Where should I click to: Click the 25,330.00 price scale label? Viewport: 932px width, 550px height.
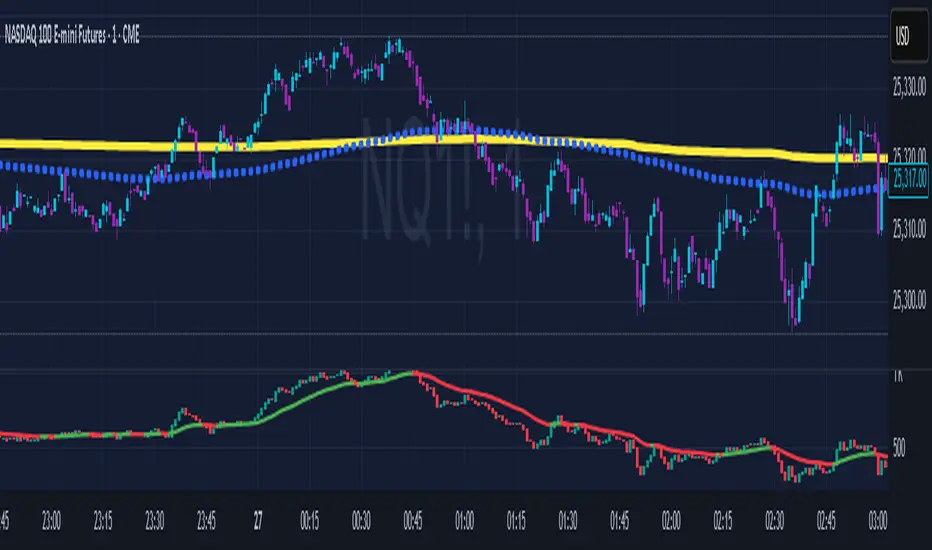click(x=909, y=88)
